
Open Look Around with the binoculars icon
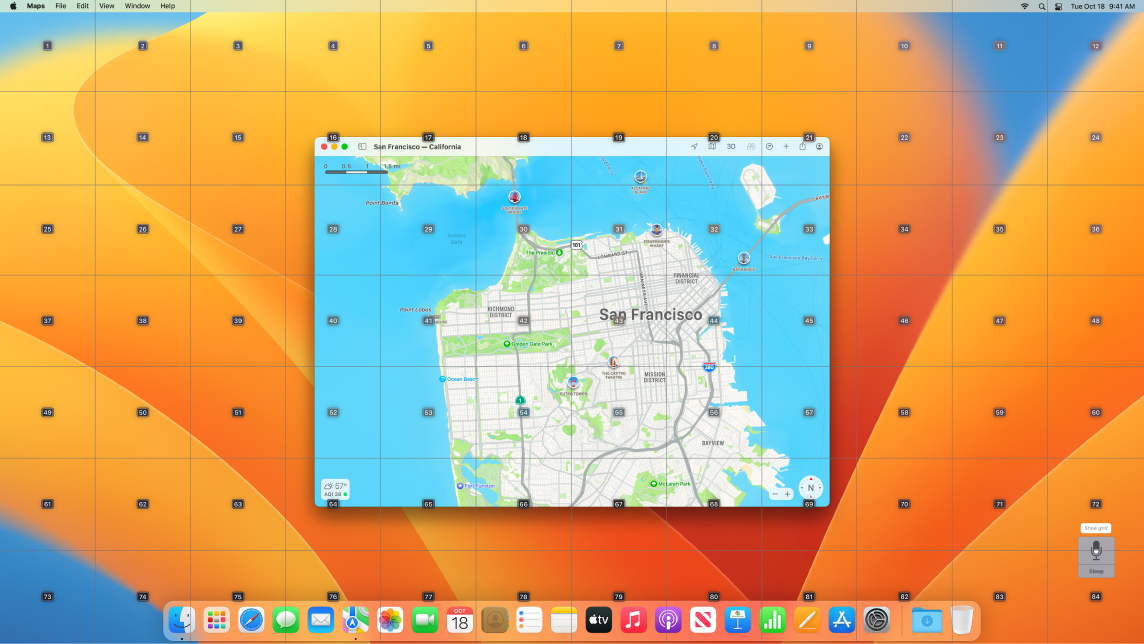coord(751,146)
